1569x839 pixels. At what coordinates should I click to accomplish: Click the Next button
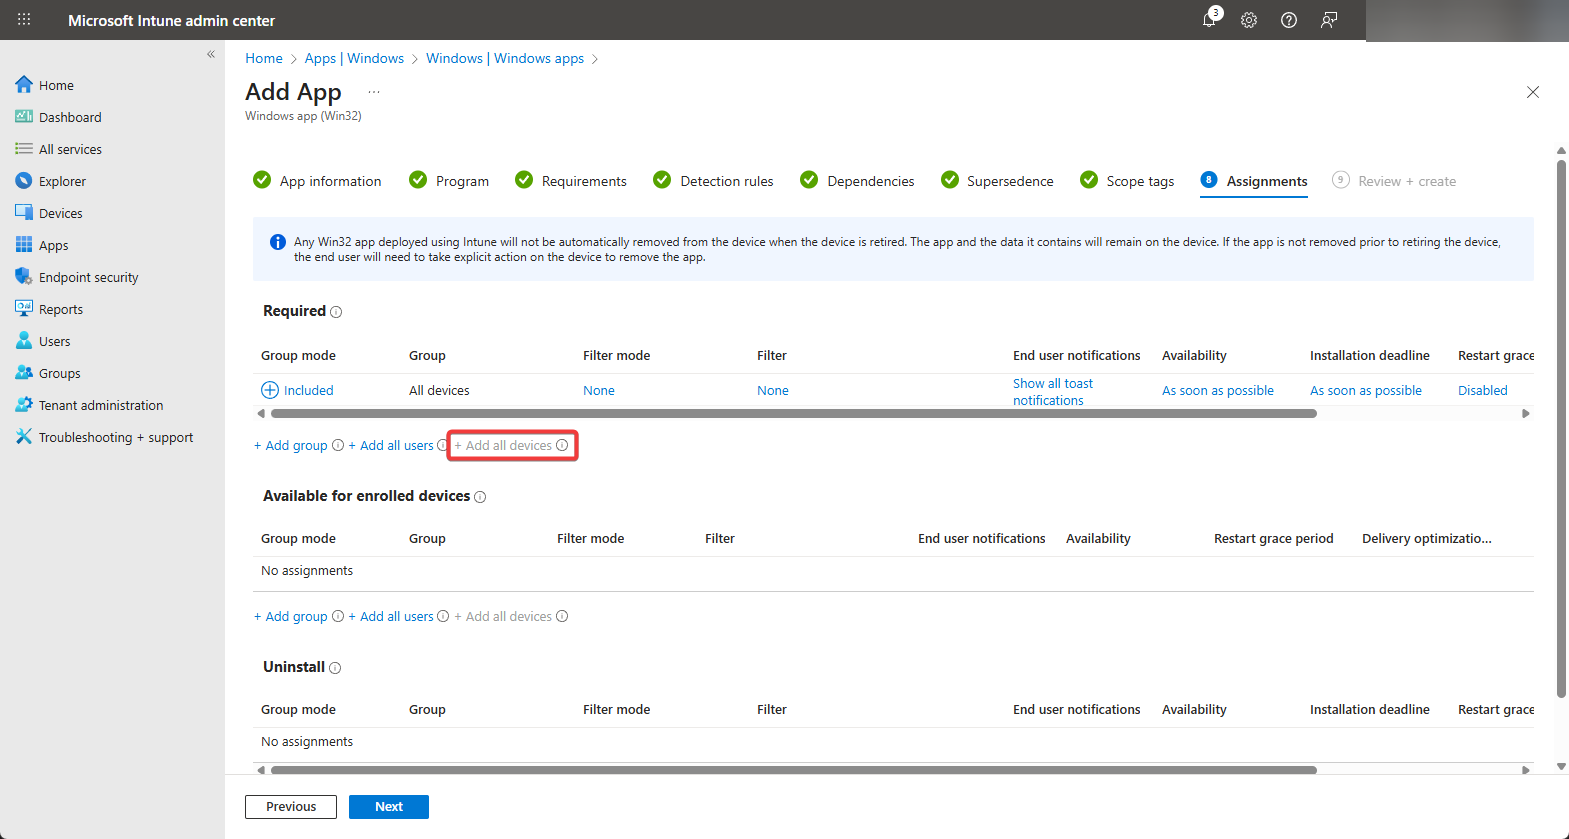388,807
